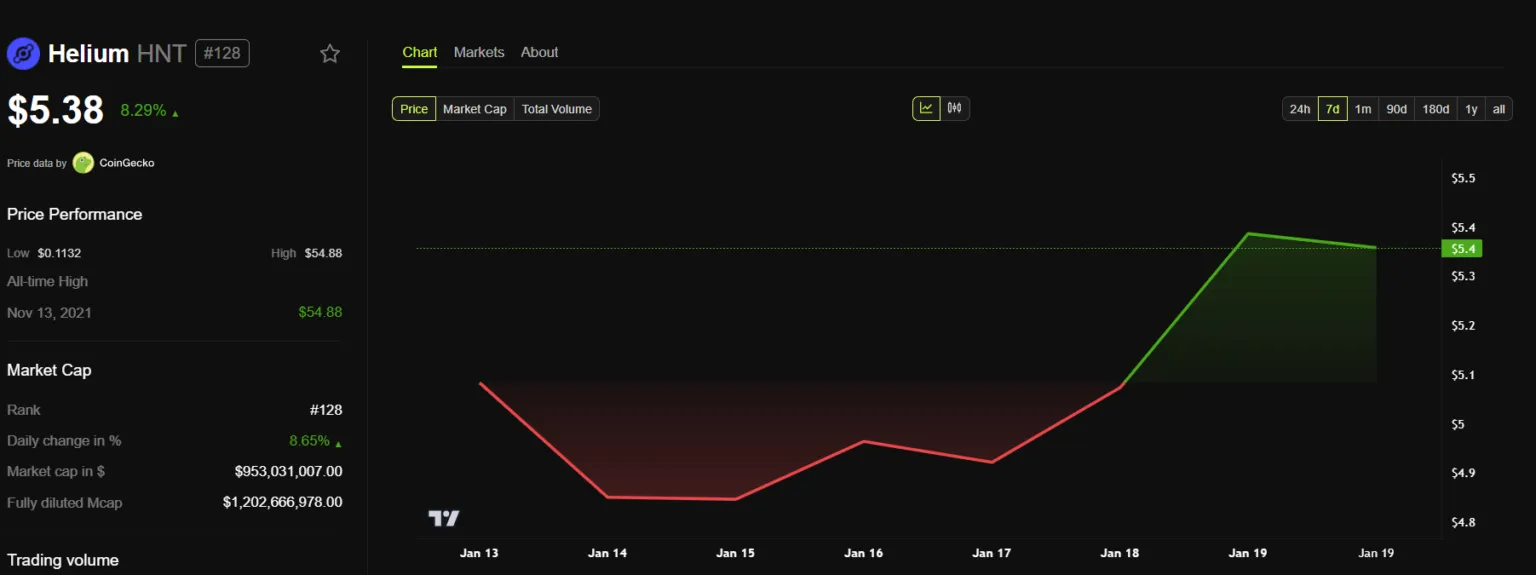This screenshot has height=575, width=1536.
Task: Click the Helium coin logo icon
Action: pyautogui.click(x=23, y=53)
